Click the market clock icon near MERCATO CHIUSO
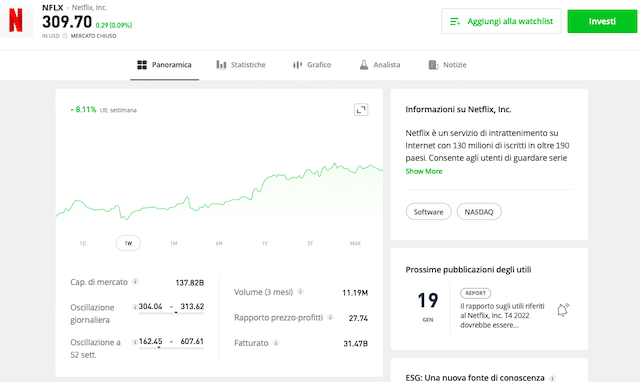 tap(65, 36)
